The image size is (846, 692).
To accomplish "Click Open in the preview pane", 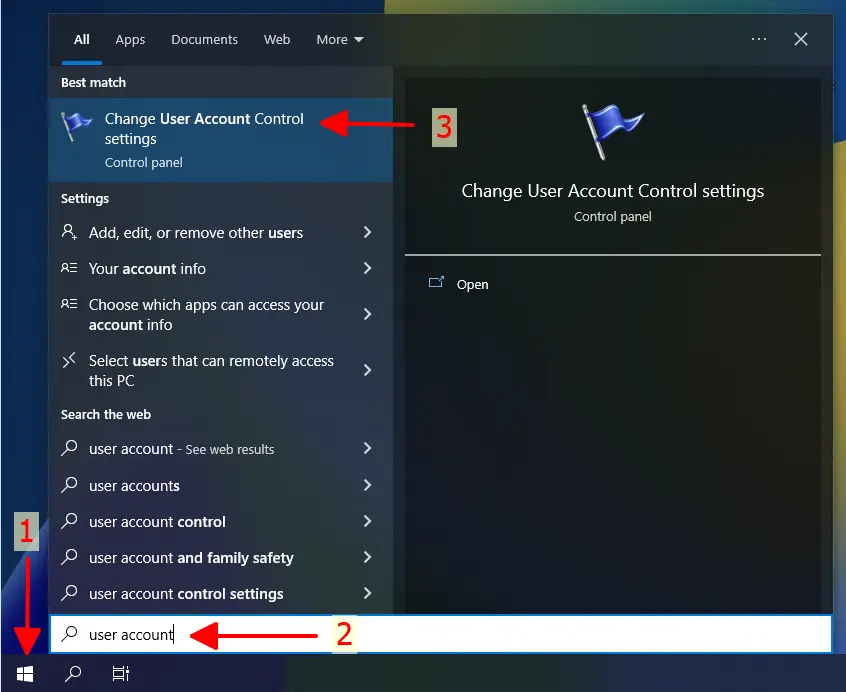I will click(472, 284).
